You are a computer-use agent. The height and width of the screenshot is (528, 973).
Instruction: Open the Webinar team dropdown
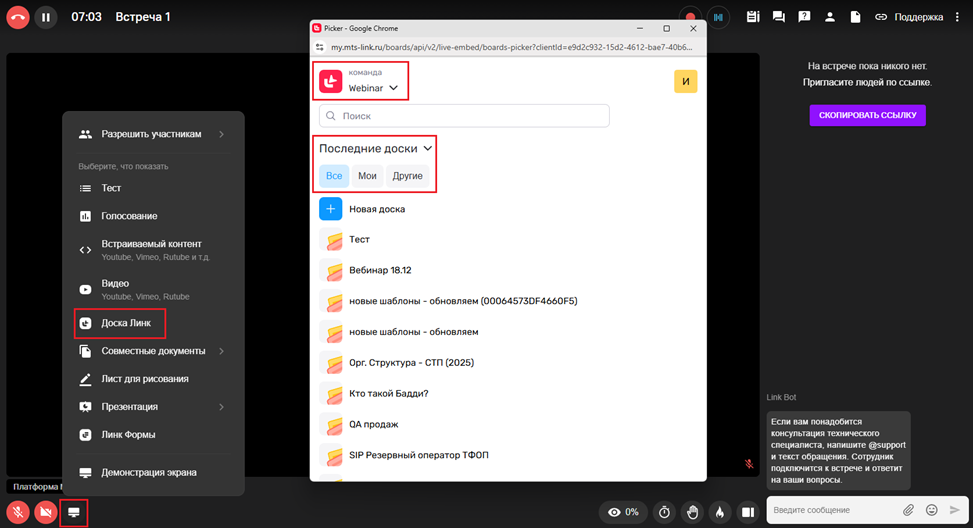(373, 88)
